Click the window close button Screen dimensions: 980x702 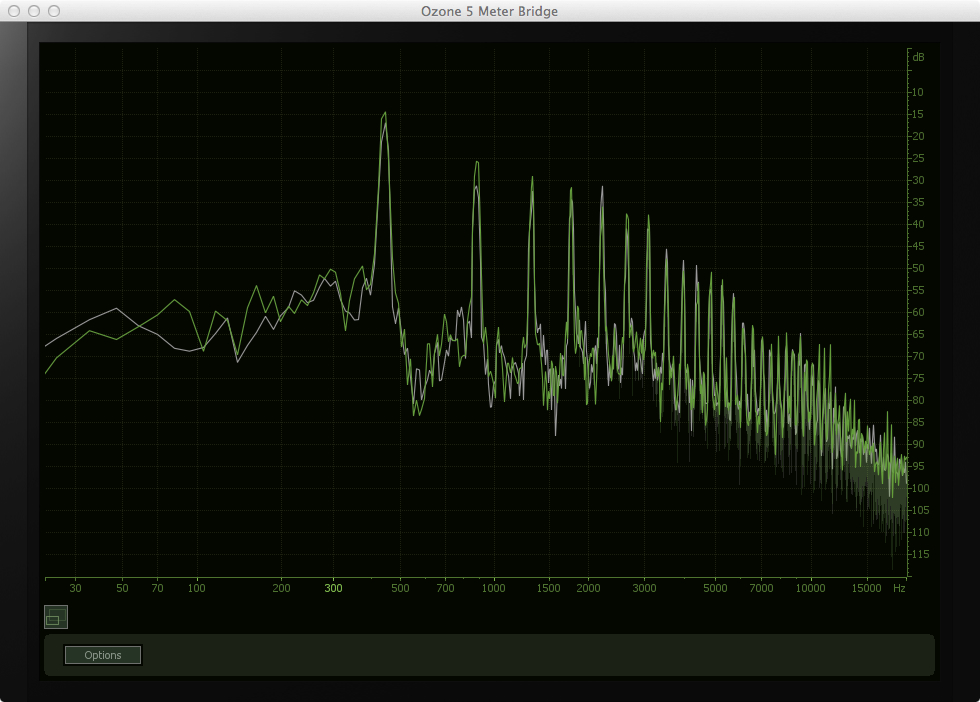click(14, 11)
